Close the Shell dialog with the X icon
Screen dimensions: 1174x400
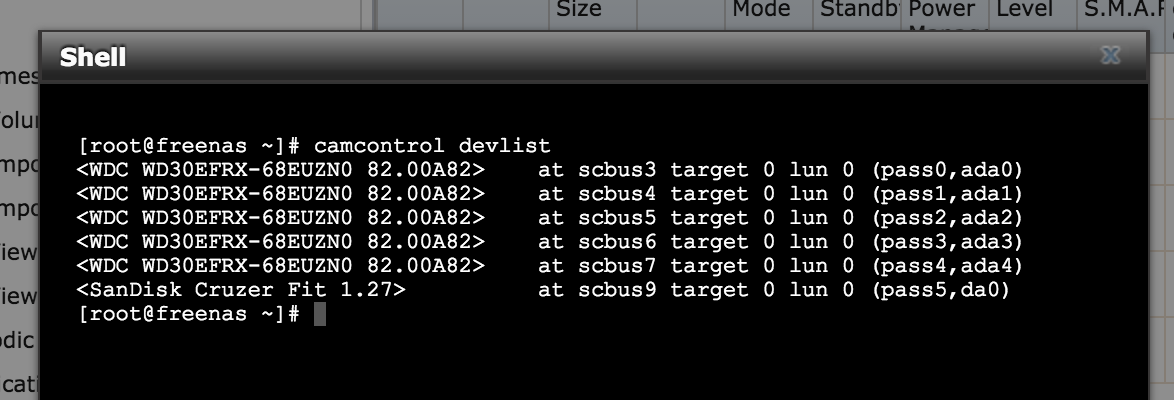click(x=1110, y=55)
